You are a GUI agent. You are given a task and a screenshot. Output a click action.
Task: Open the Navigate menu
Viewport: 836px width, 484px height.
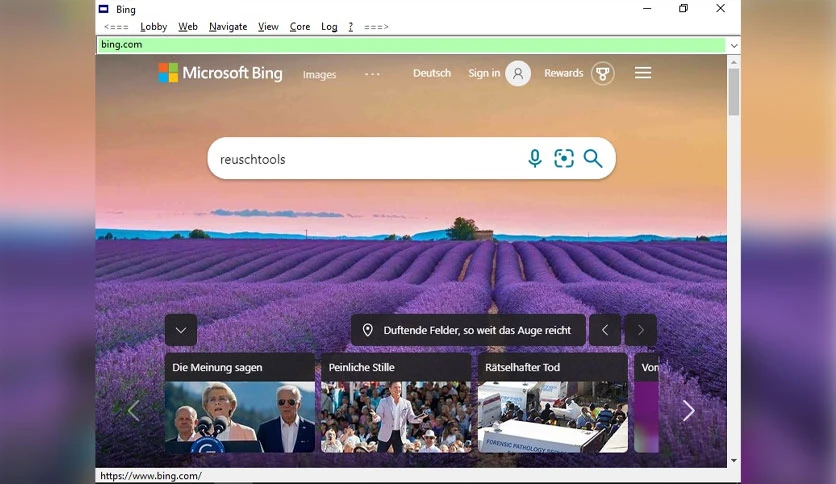(228, 27)
